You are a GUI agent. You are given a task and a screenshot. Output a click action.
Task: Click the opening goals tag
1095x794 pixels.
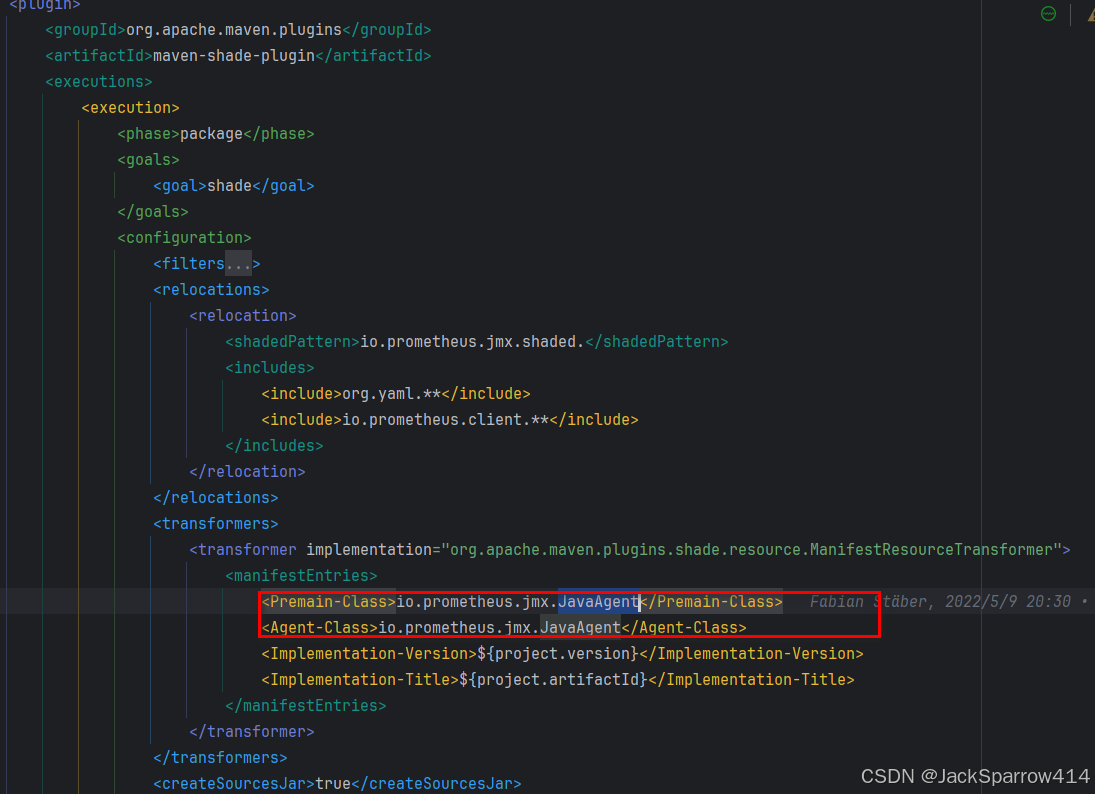tap(149, 160)
